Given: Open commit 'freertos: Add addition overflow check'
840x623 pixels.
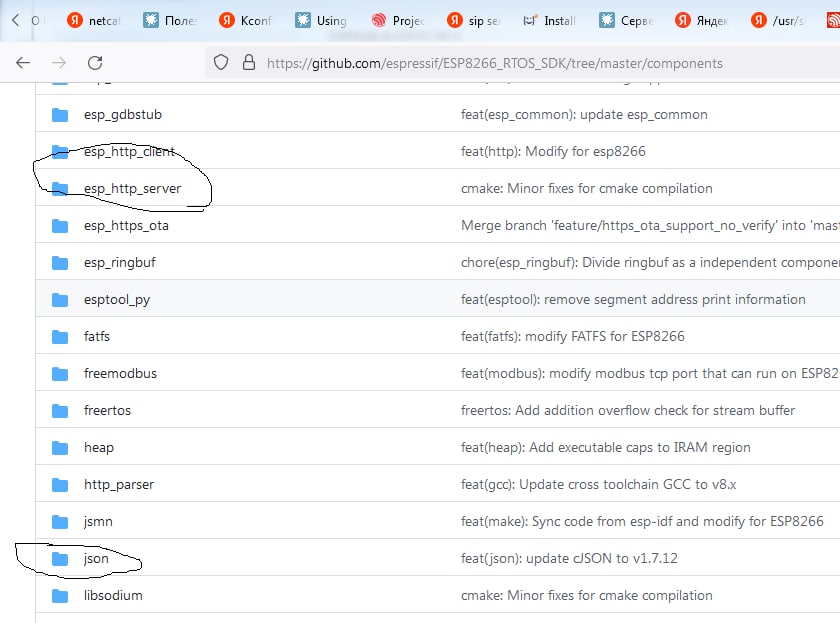Looking at the screenshot, I should [628, 410].
